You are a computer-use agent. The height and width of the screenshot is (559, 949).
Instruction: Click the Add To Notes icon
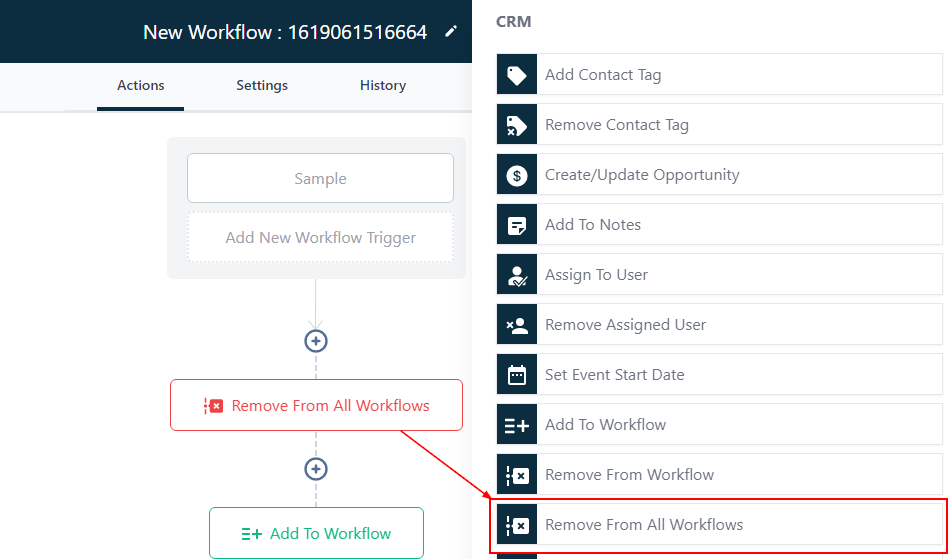click(517, 225)
